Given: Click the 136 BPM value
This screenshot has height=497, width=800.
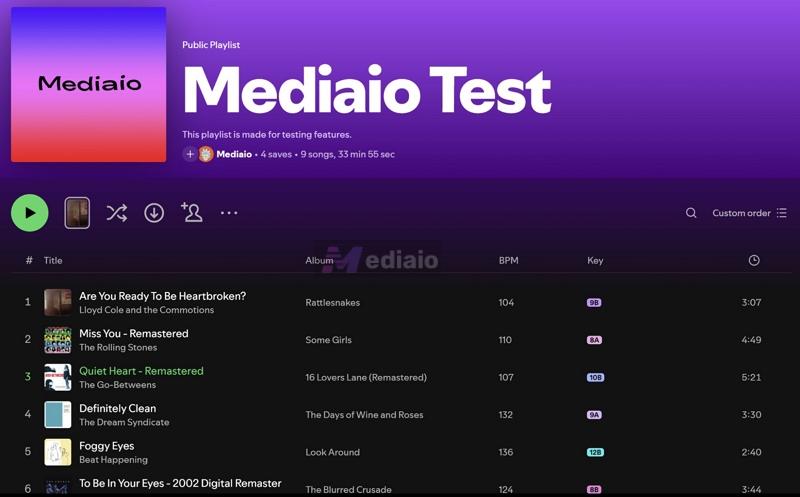Looking at the screenshot, I should pos(506,452).
